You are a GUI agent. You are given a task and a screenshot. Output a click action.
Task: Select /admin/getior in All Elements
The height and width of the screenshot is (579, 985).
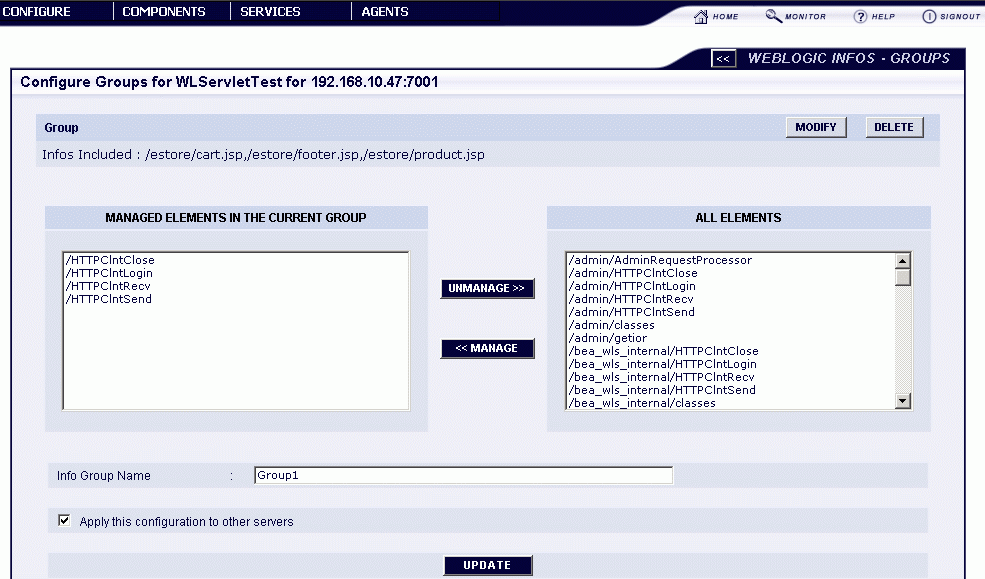(x=607, y=338)
